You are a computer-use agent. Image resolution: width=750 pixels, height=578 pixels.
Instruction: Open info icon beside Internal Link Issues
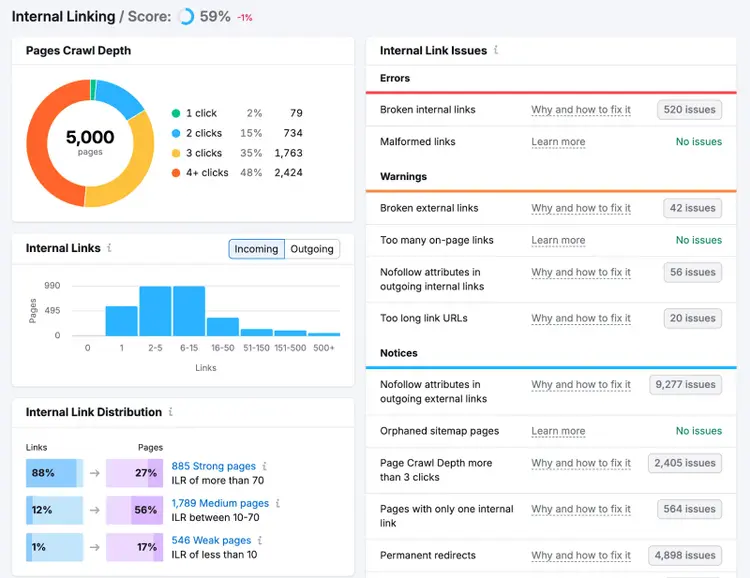496,50
